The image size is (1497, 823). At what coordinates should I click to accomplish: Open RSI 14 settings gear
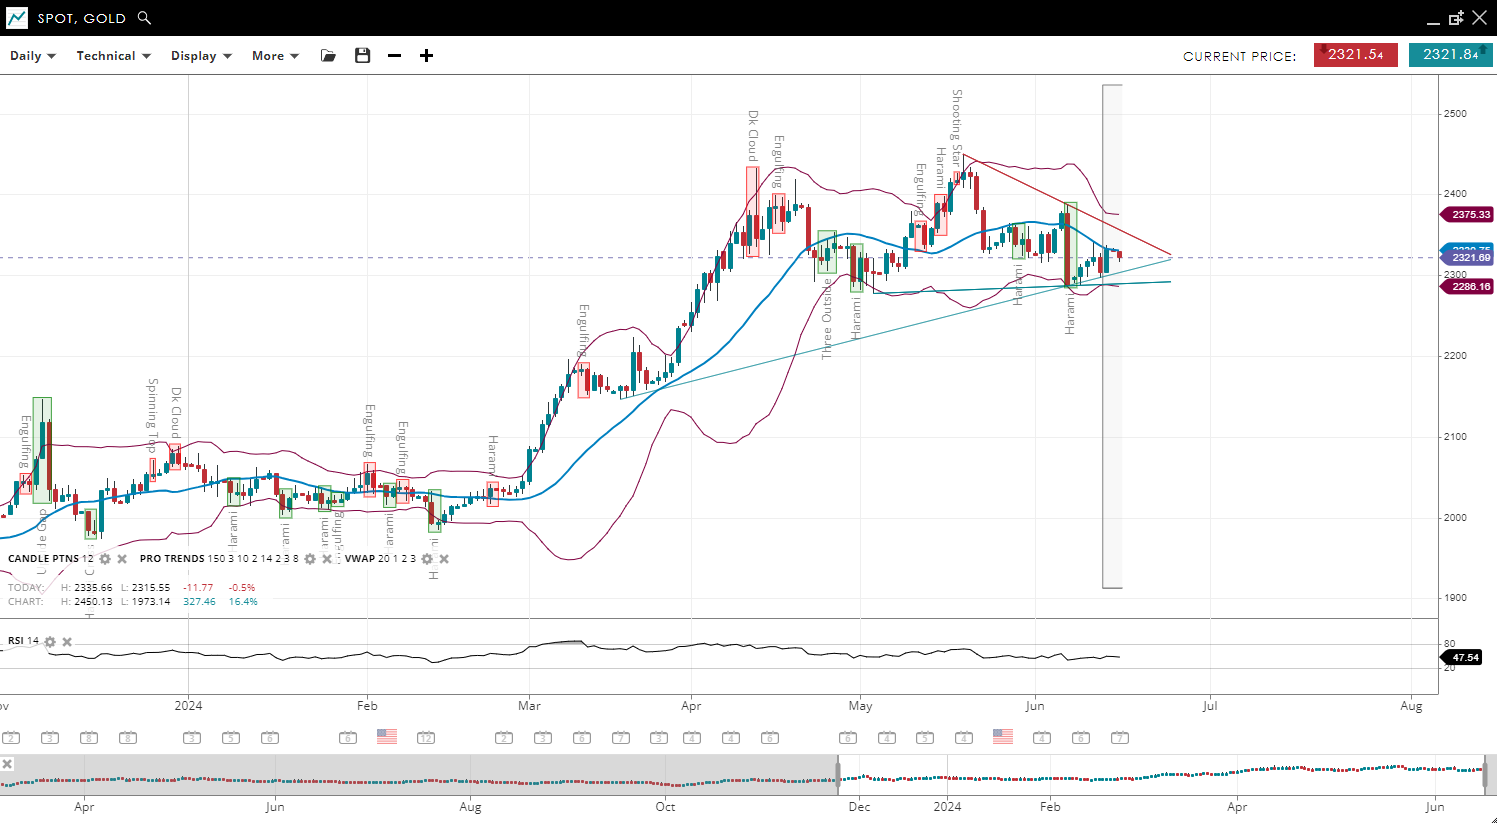coord(50,642)
